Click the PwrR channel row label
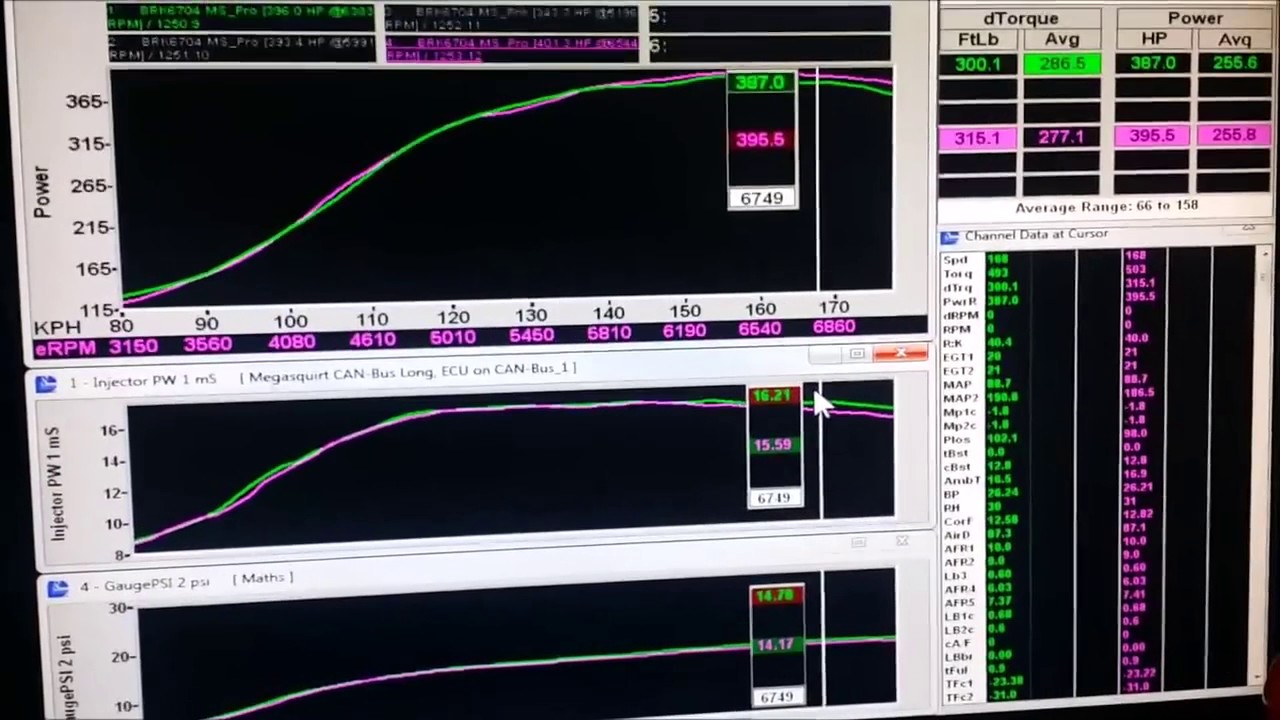Image resolution: width=1280 pixels, height=720 pixels. 958,301
